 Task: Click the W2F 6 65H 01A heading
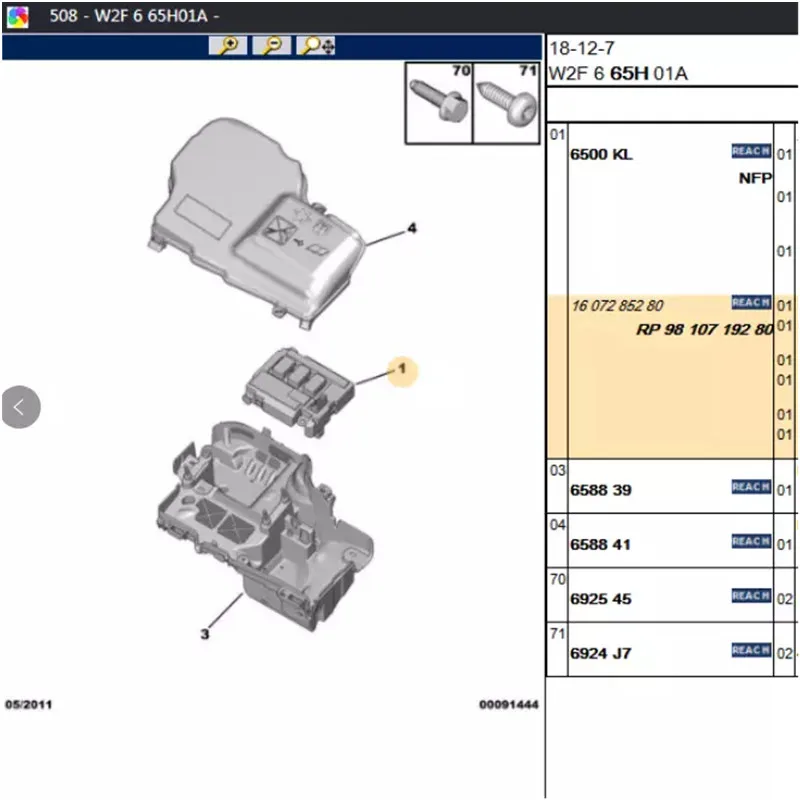pos(618,74)
